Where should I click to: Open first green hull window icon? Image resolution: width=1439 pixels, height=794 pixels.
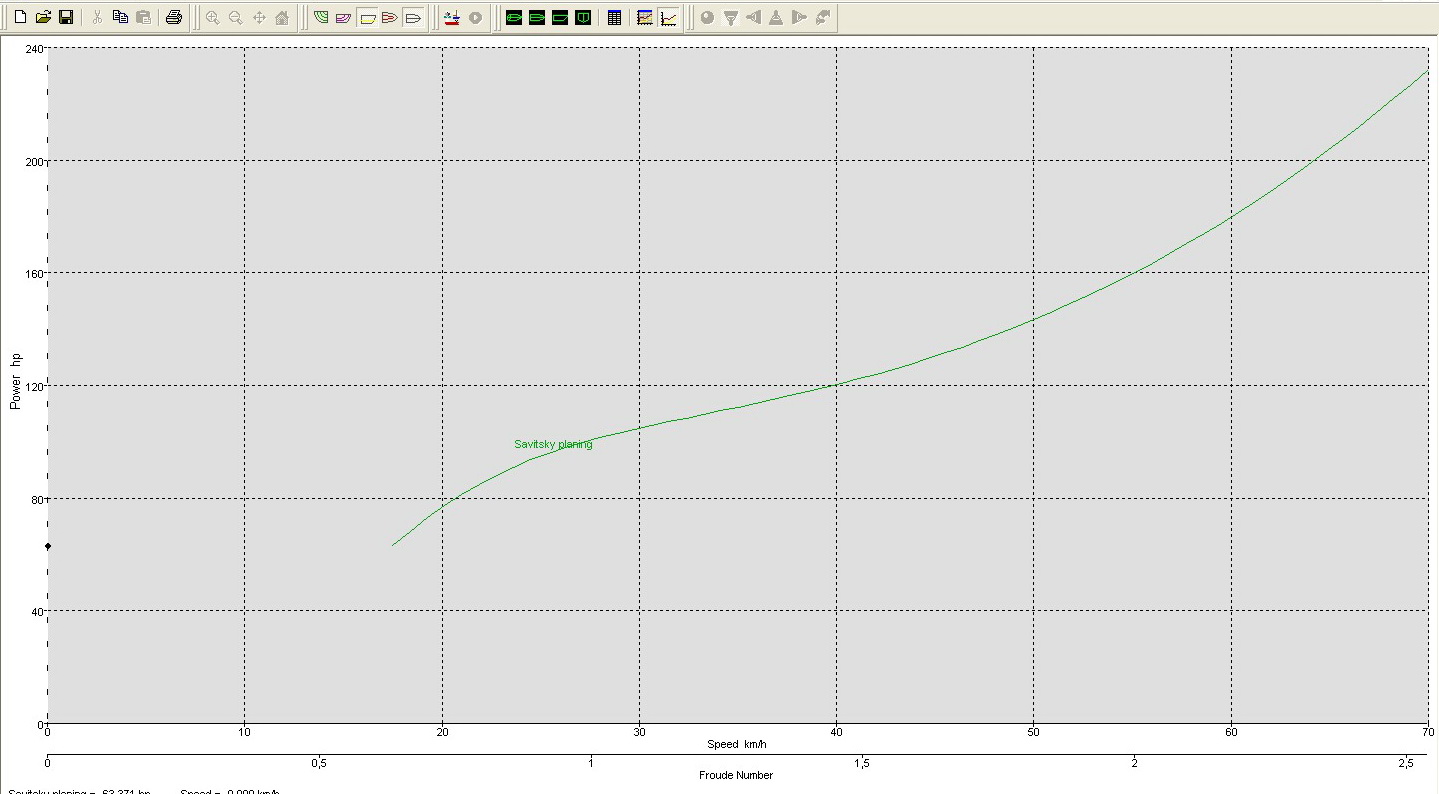(x=514, y=17)
